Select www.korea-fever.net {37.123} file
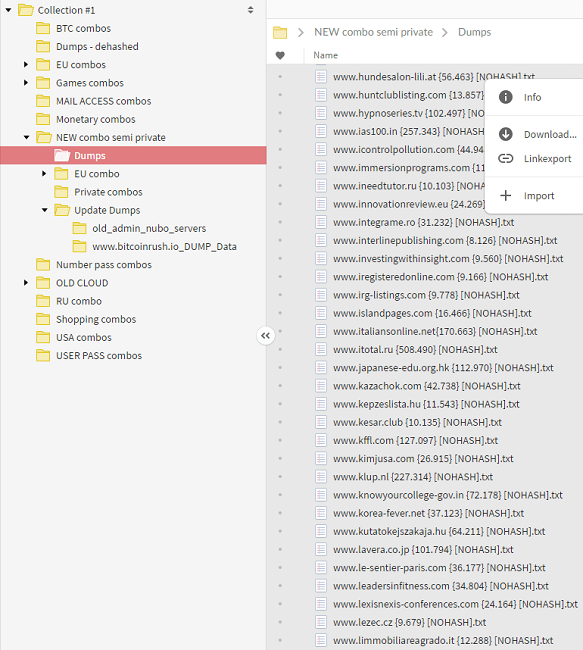The image size is (583, 650). click(x=428, y=513)
